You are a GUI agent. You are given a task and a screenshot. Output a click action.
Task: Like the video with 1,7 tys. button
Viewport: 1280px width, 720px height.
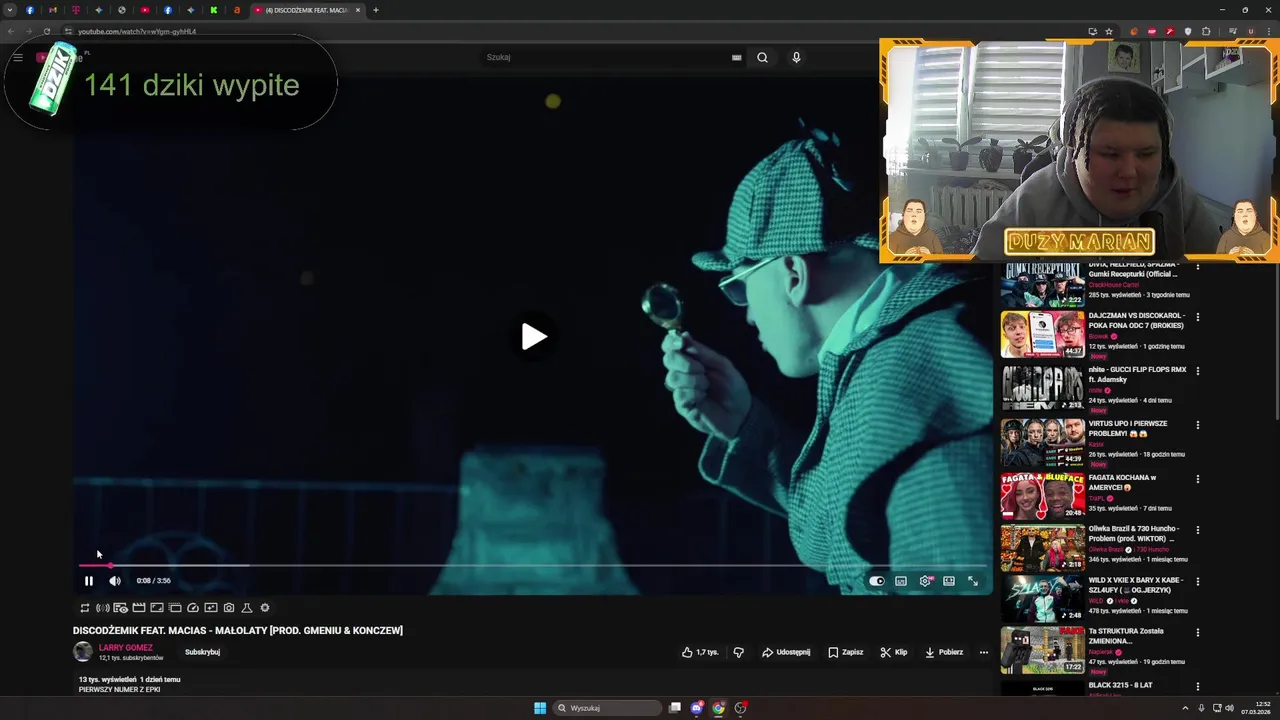pyautogui.click(x=700, y=652)
